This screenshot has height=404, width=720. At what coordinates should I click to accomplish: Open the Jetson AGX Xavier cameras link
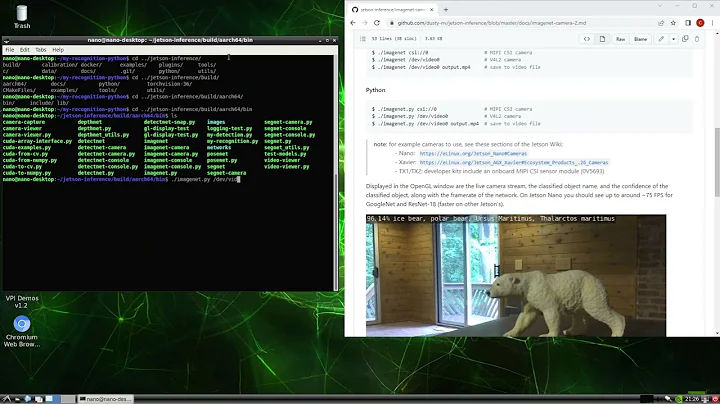pos(514,162)
